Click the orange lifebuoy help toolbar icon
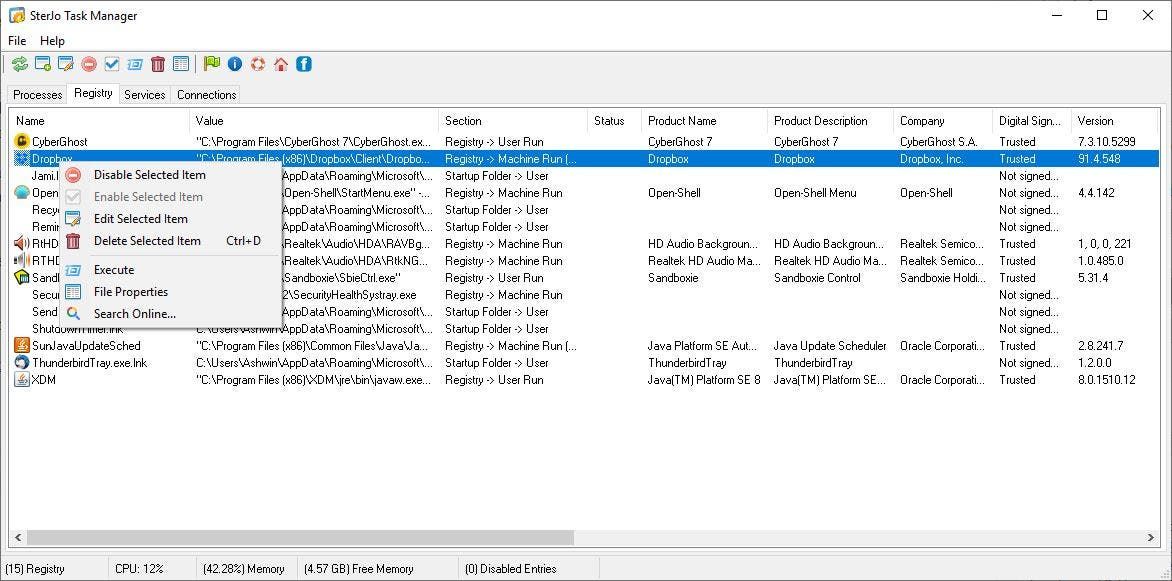 258,64
